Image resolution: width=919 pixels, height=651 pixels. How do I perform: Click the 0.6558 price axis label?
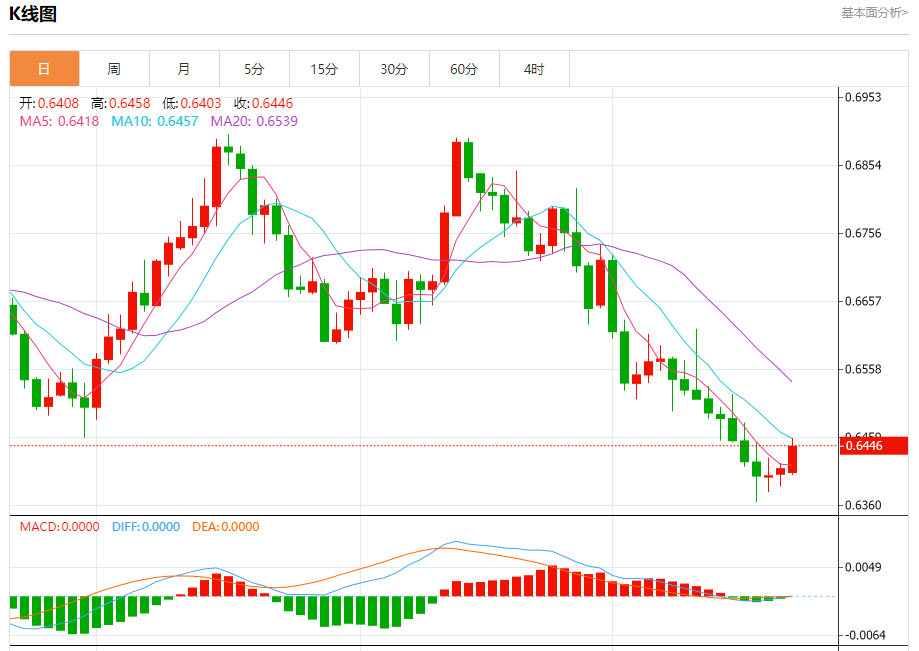(x=863, y=369)
